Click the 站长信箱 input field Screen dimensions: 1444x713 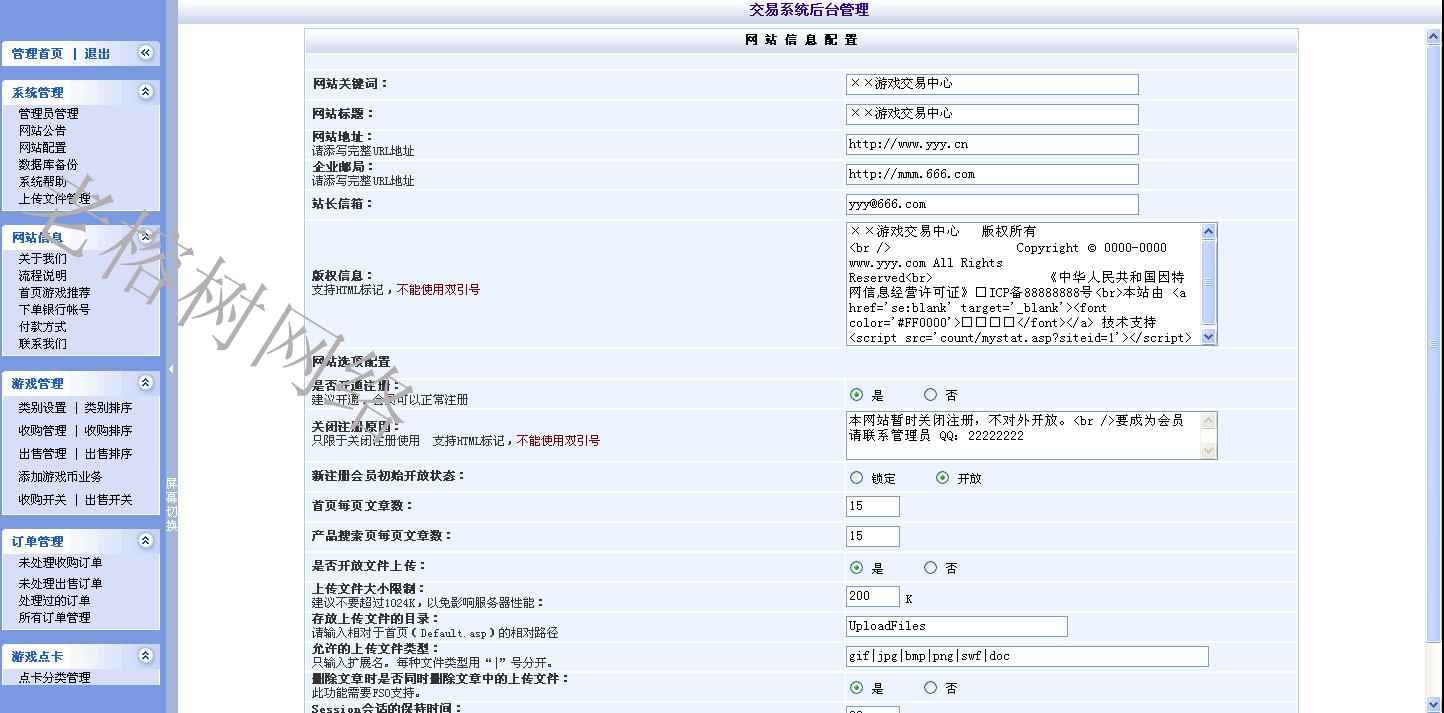[x=992, y=204]
